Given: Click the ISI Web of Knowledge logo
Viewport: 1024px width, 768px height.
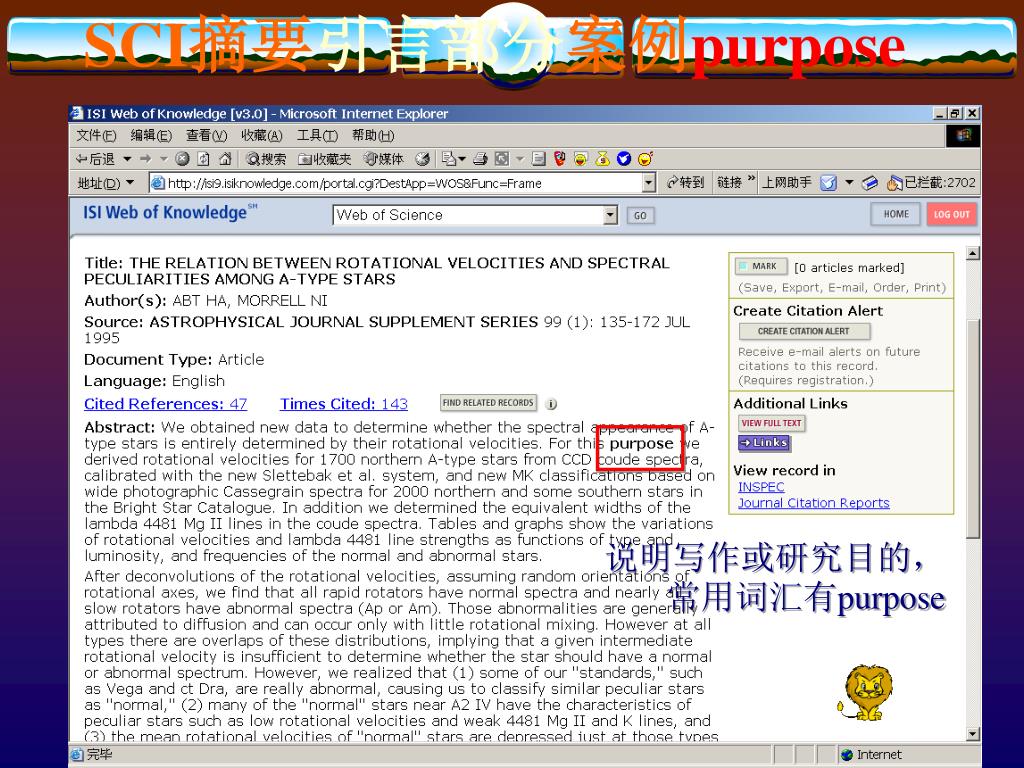Looking at the screenshot, I should (170, 212).
